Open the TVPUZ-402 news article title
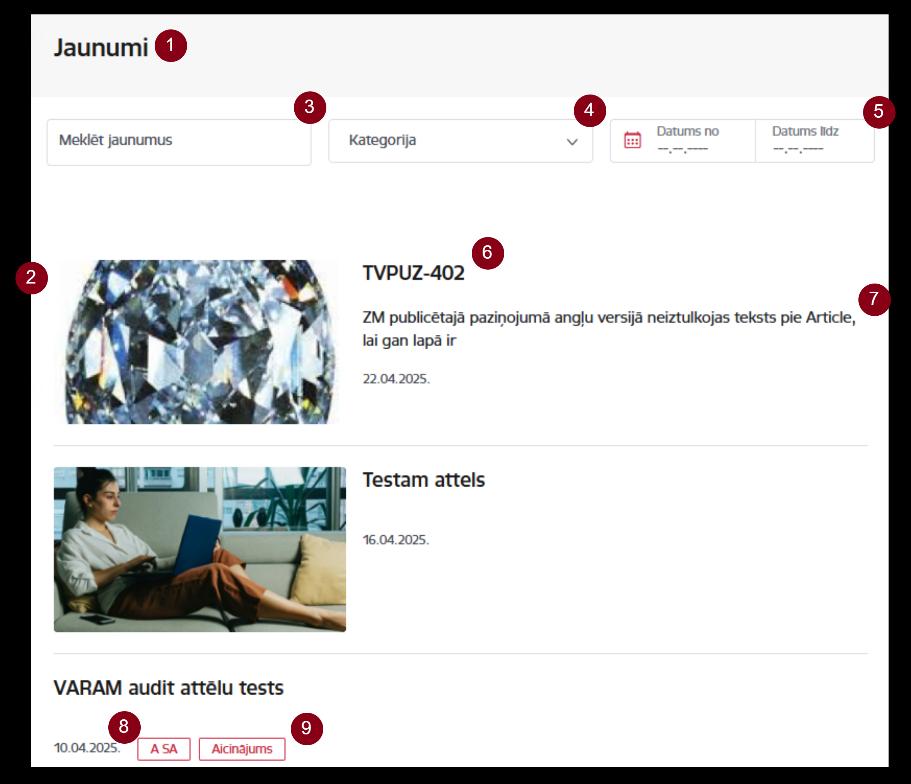The image size is (911, 784). pos(413,273)
